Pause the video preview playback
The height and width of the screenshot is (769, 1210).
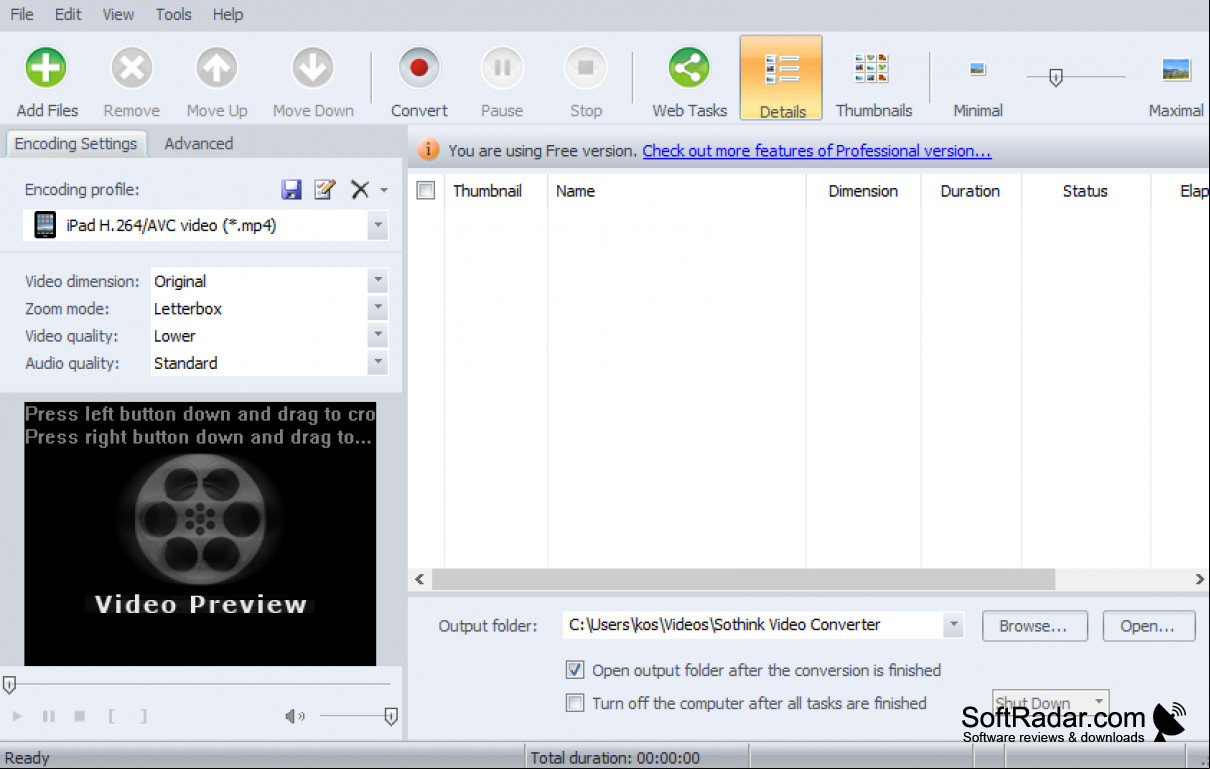coord(48,716)
